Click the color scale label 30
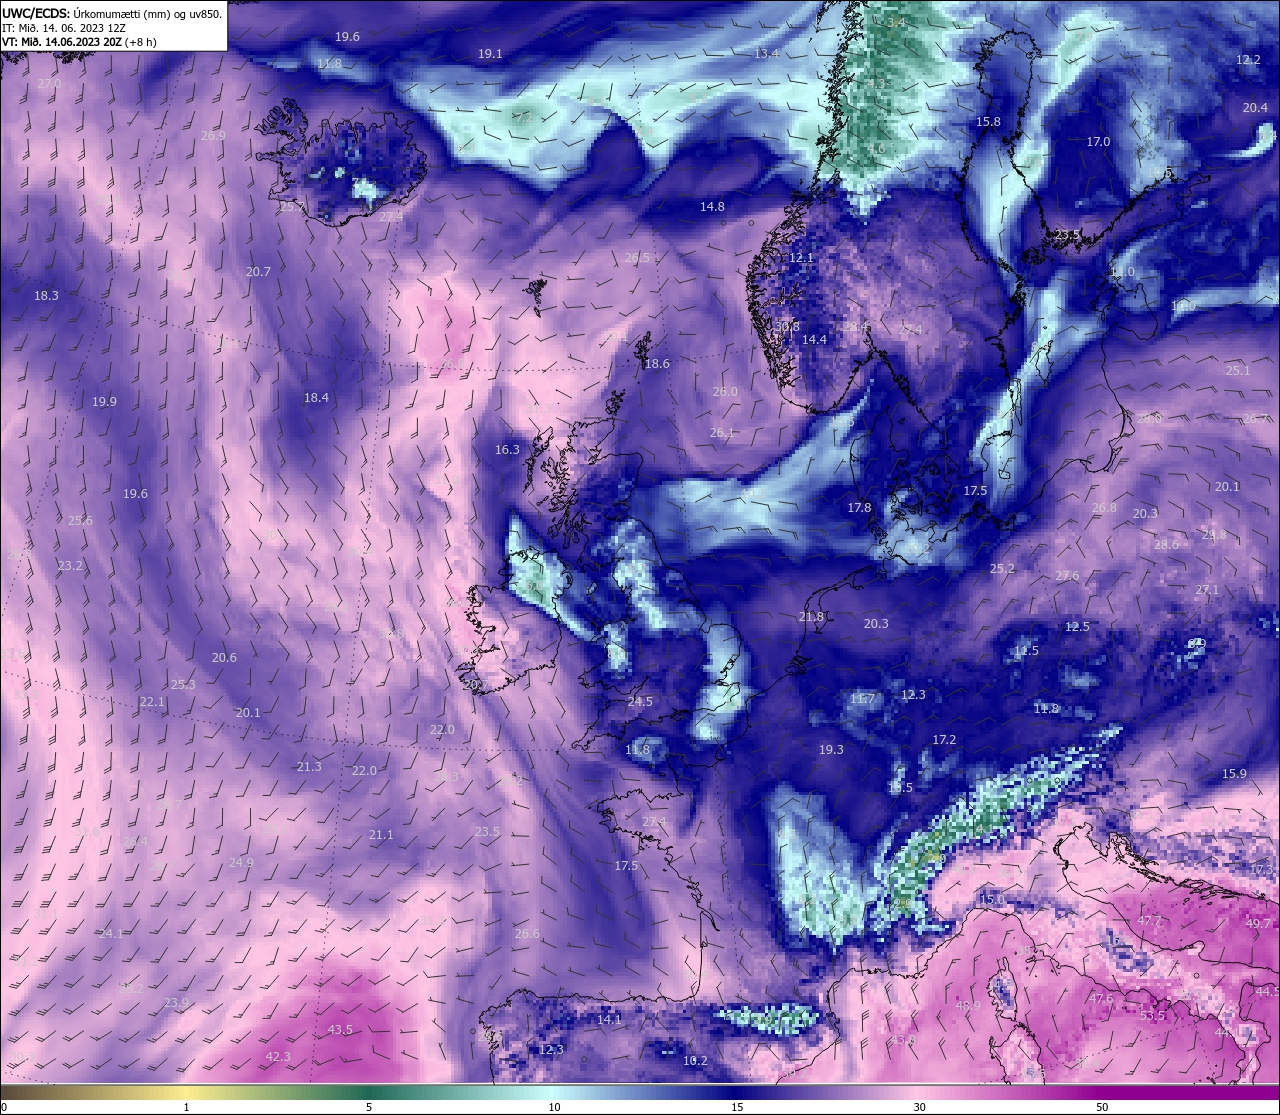1280x1115 pixels. pos(919,1107)
